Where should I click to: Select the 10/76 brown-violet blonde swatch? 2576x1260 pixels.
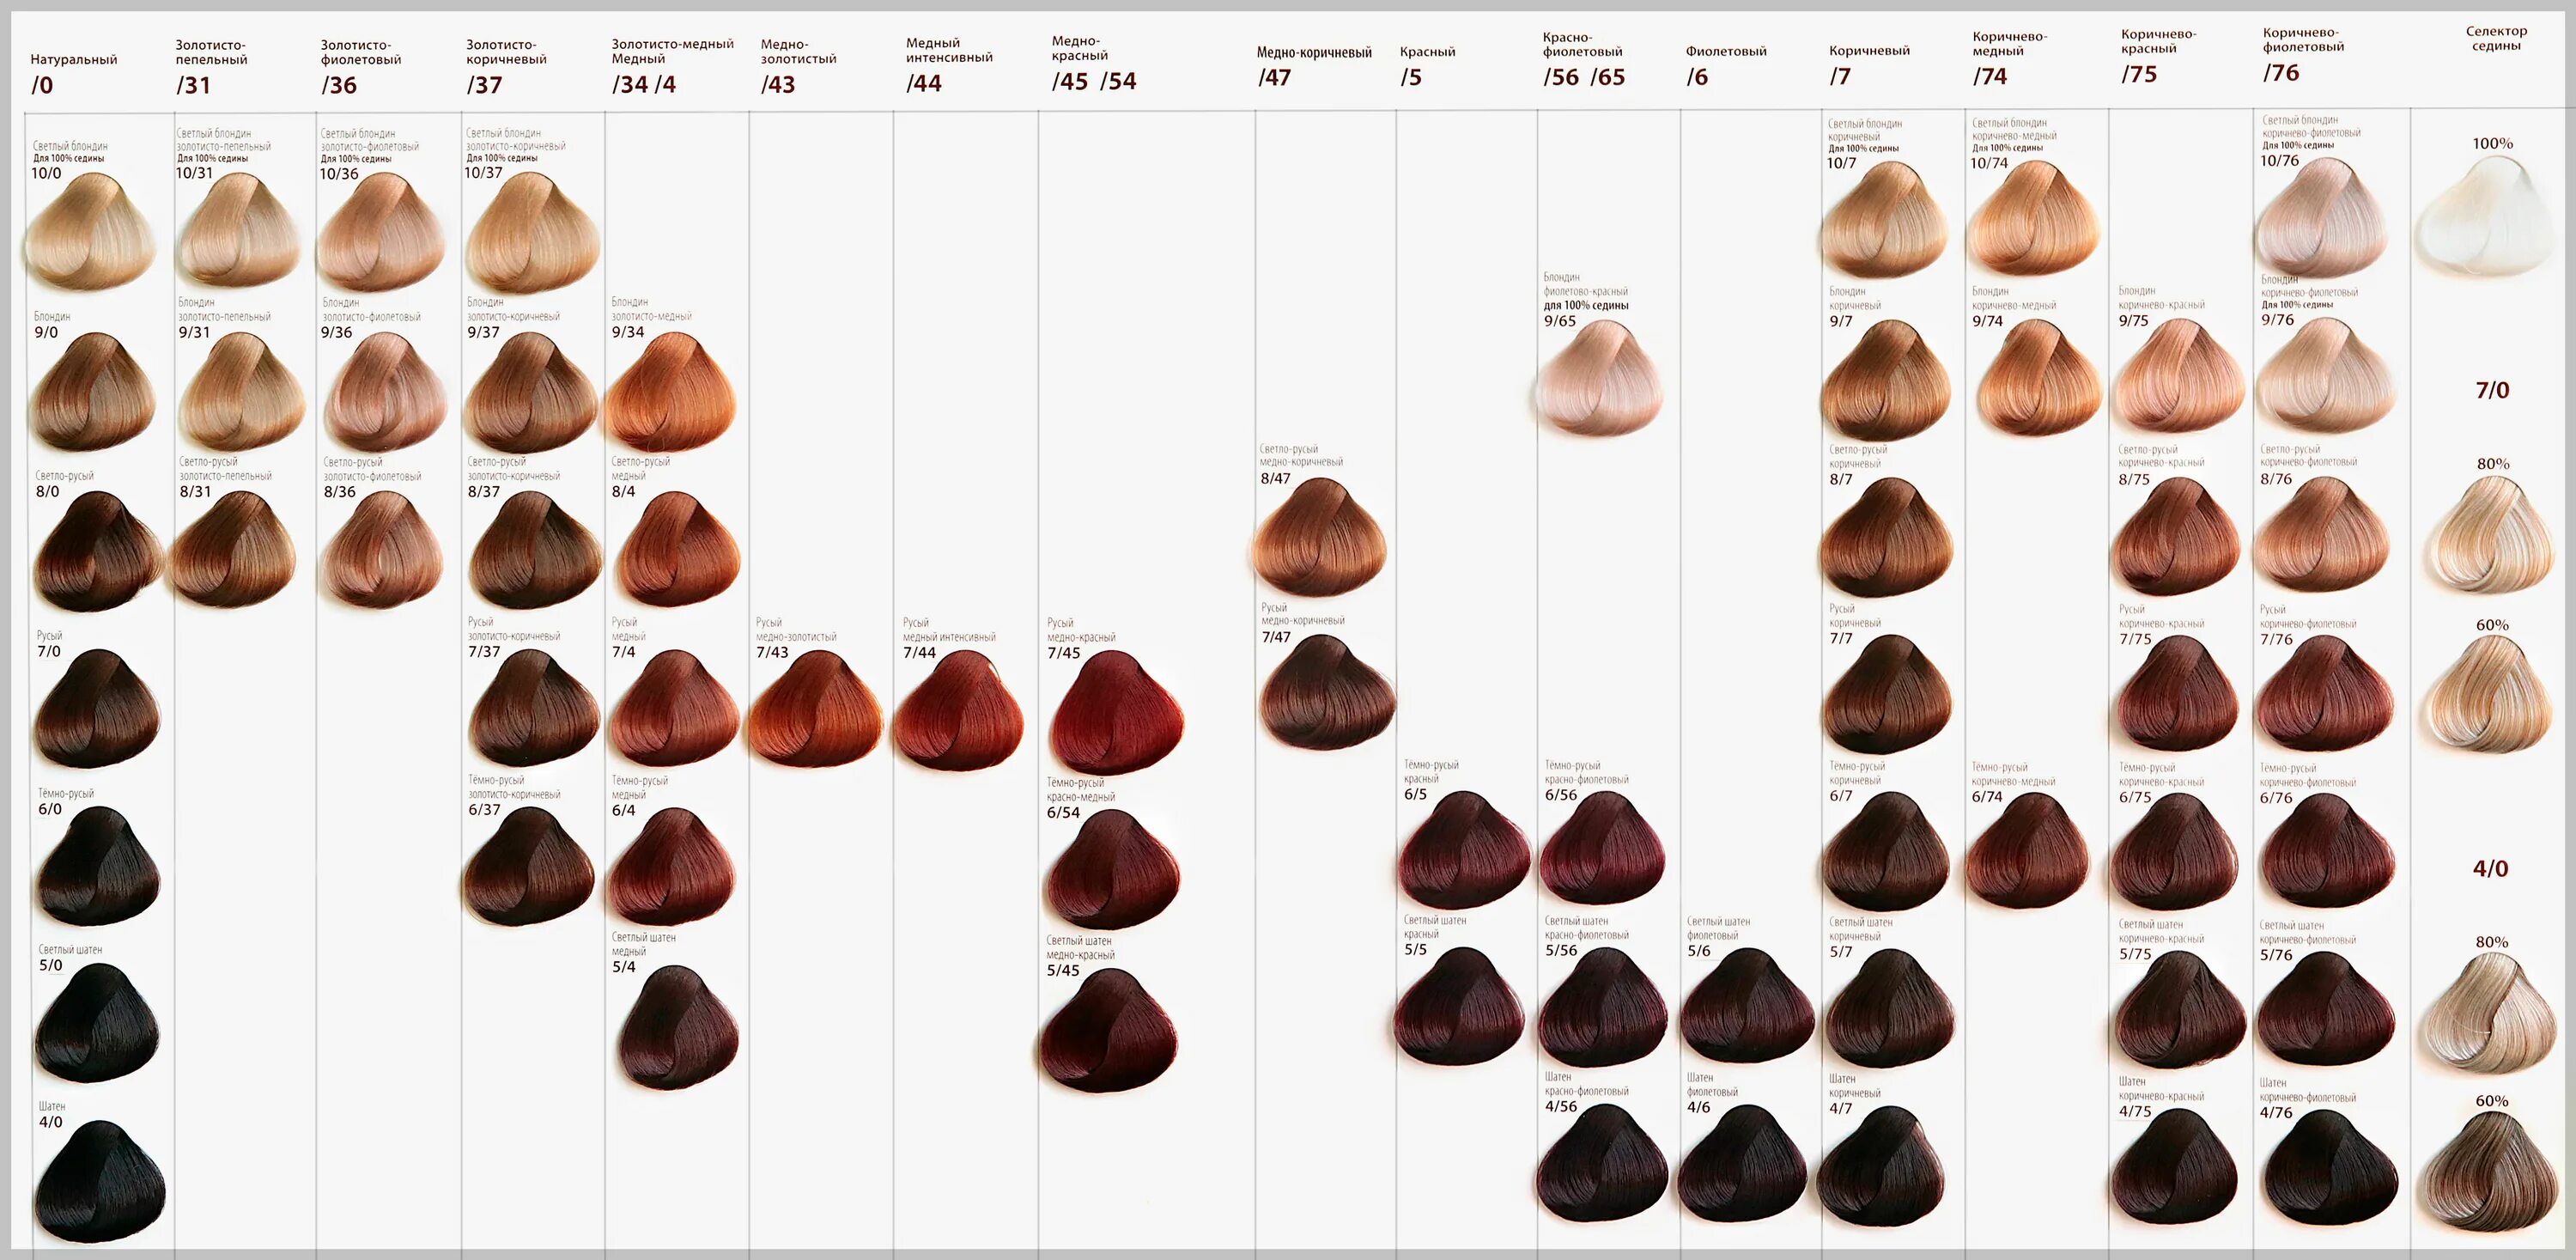(x=2321, y=220)
